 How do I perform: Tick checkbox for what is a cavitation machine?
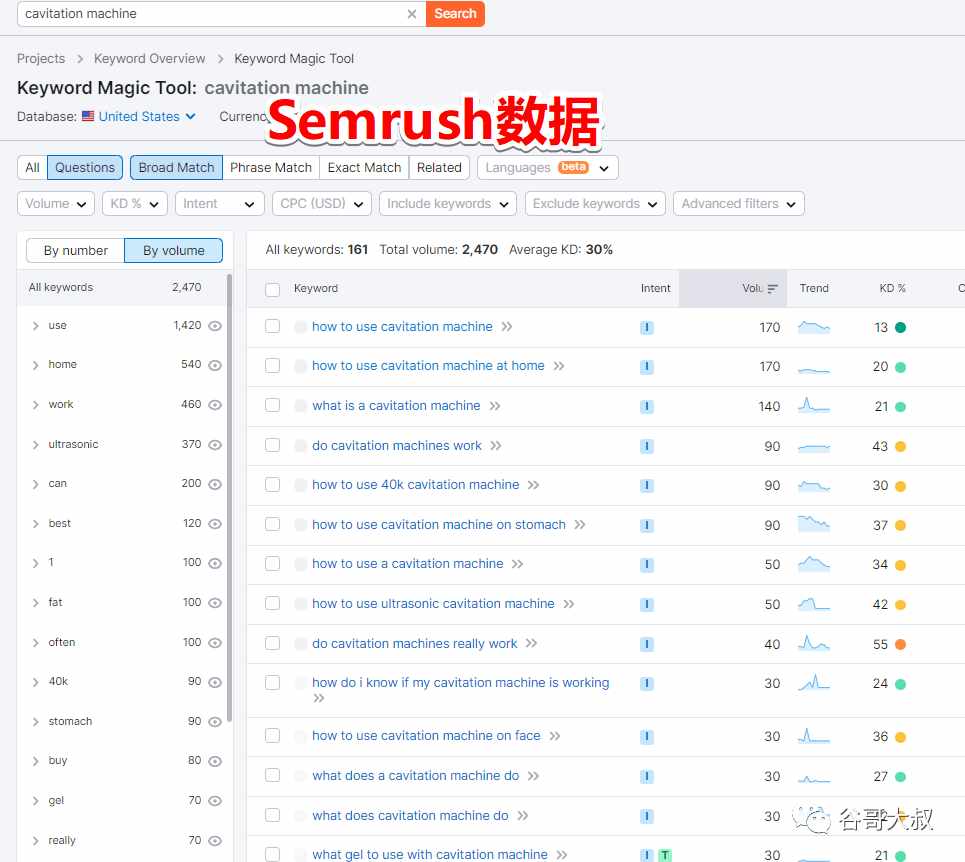[x=273, y=405]
